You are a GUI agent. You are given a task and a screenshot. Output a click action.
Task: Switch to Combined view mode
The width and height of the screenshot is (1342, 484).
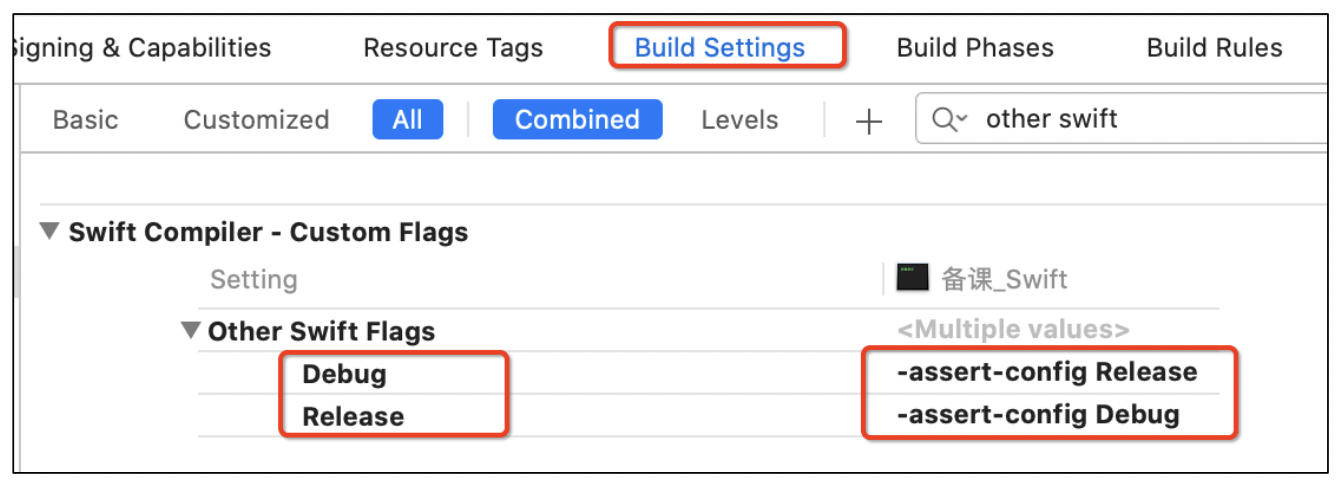pyautogui.click(x=577, y=120)
